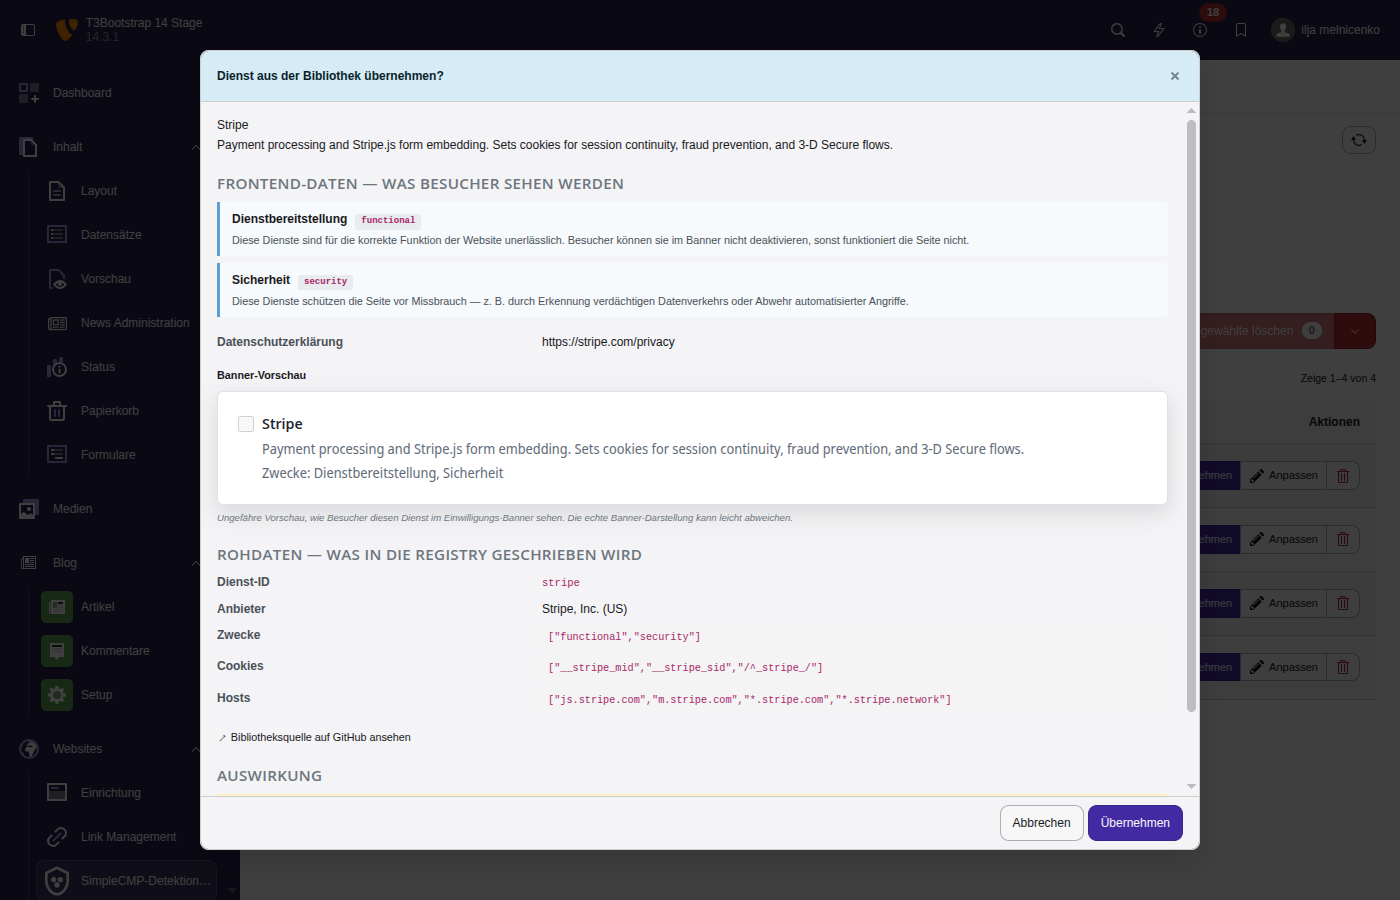Screen dimensions: 1400x900
Task: Click the TYPO3 logo icon
Action: coord(66,30)
